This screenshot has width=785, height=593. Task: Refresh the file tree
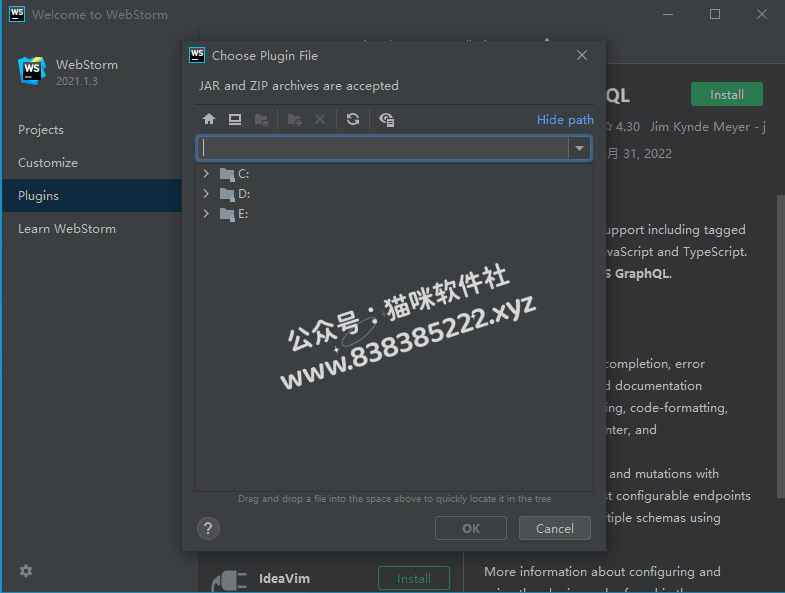tap(353, 119)
